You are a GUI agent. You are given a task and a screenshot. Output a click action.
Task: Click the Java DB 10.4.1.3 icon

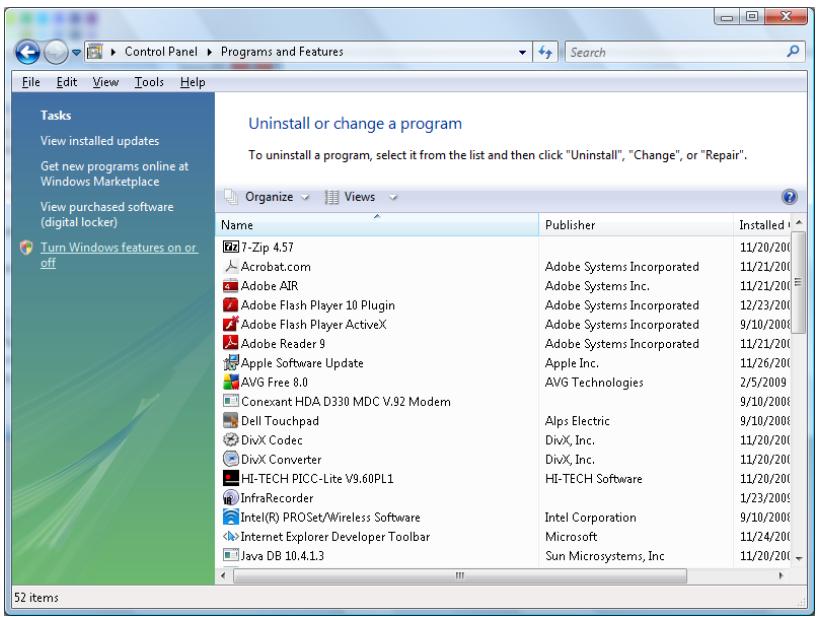230,556
